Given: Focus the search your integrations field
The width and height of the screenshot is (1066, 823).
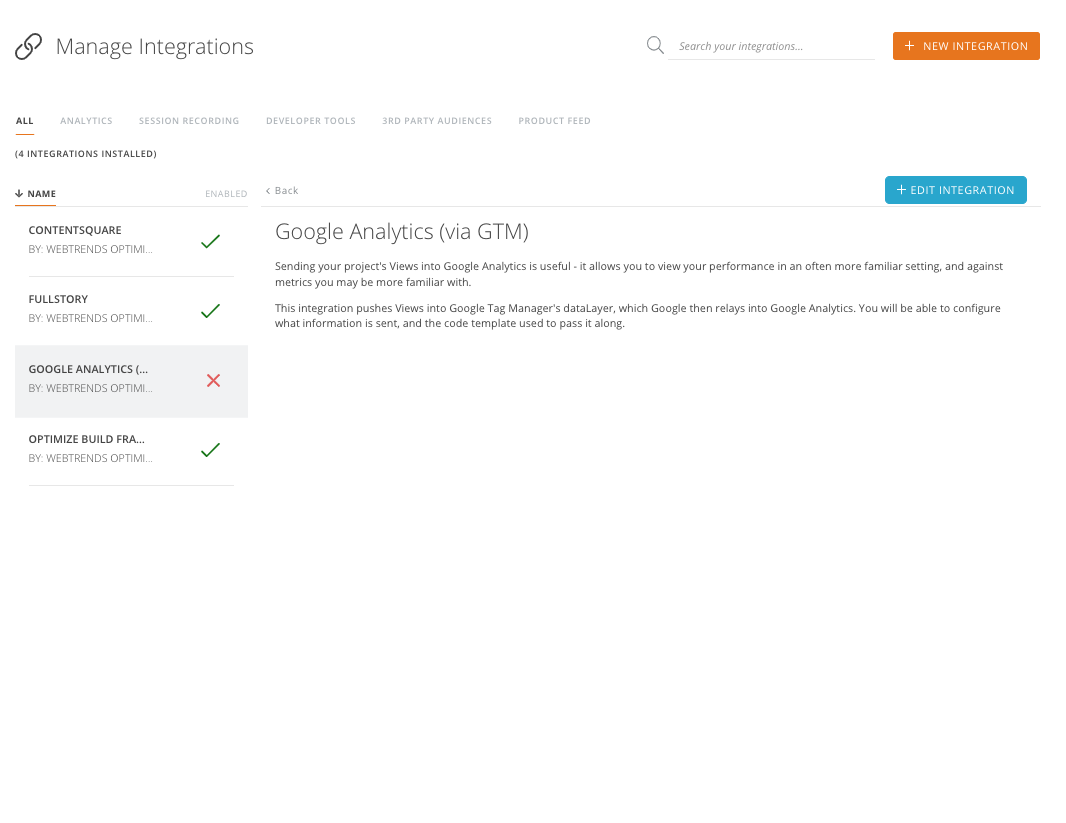Looking at the screenshot, I should coord(770,46).
